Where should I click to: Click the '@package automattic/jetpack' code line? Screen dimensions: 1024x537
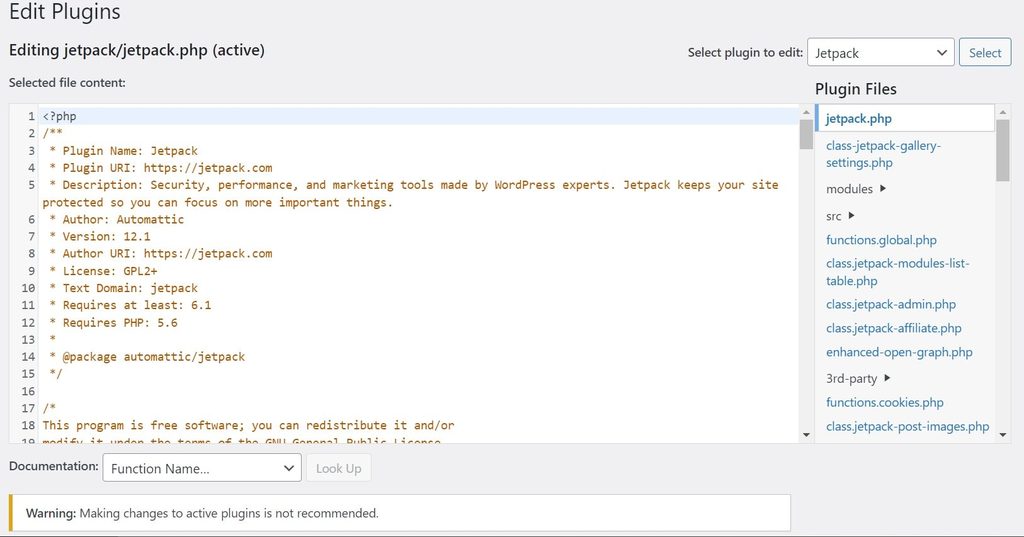147,357
